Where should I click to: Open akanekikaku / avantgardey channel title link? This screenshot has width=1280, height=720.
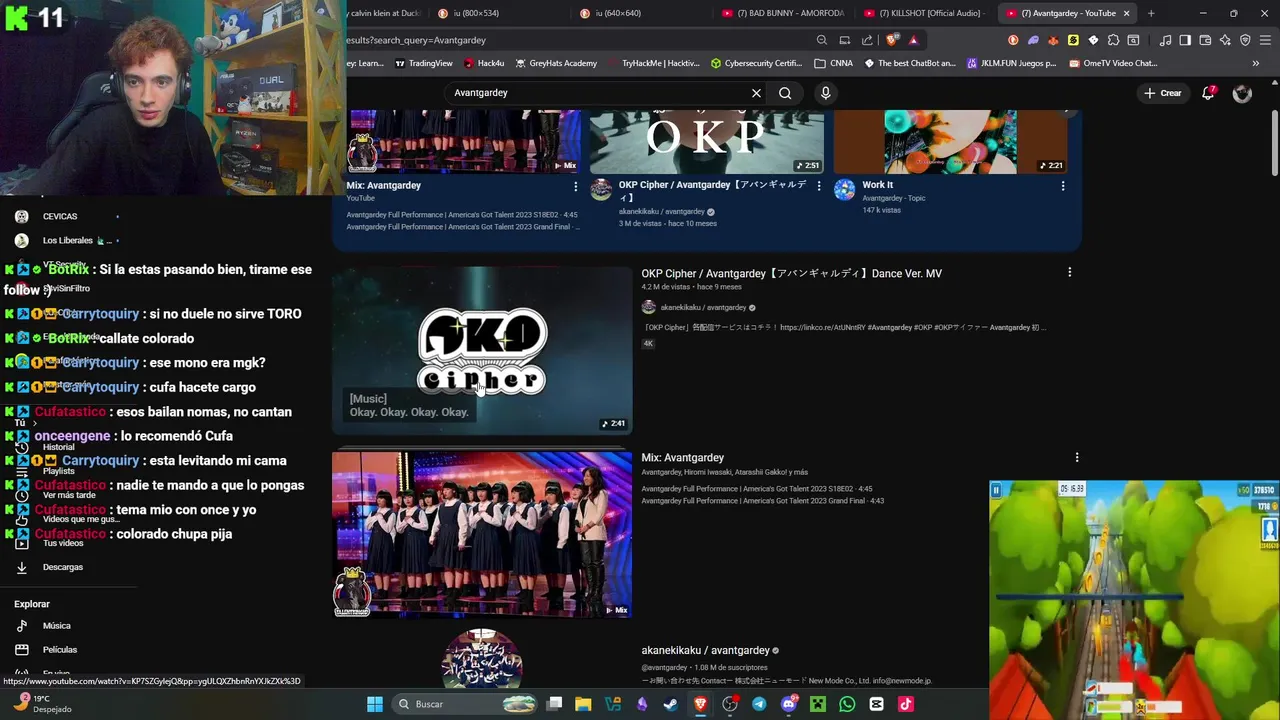coord(705,650)
